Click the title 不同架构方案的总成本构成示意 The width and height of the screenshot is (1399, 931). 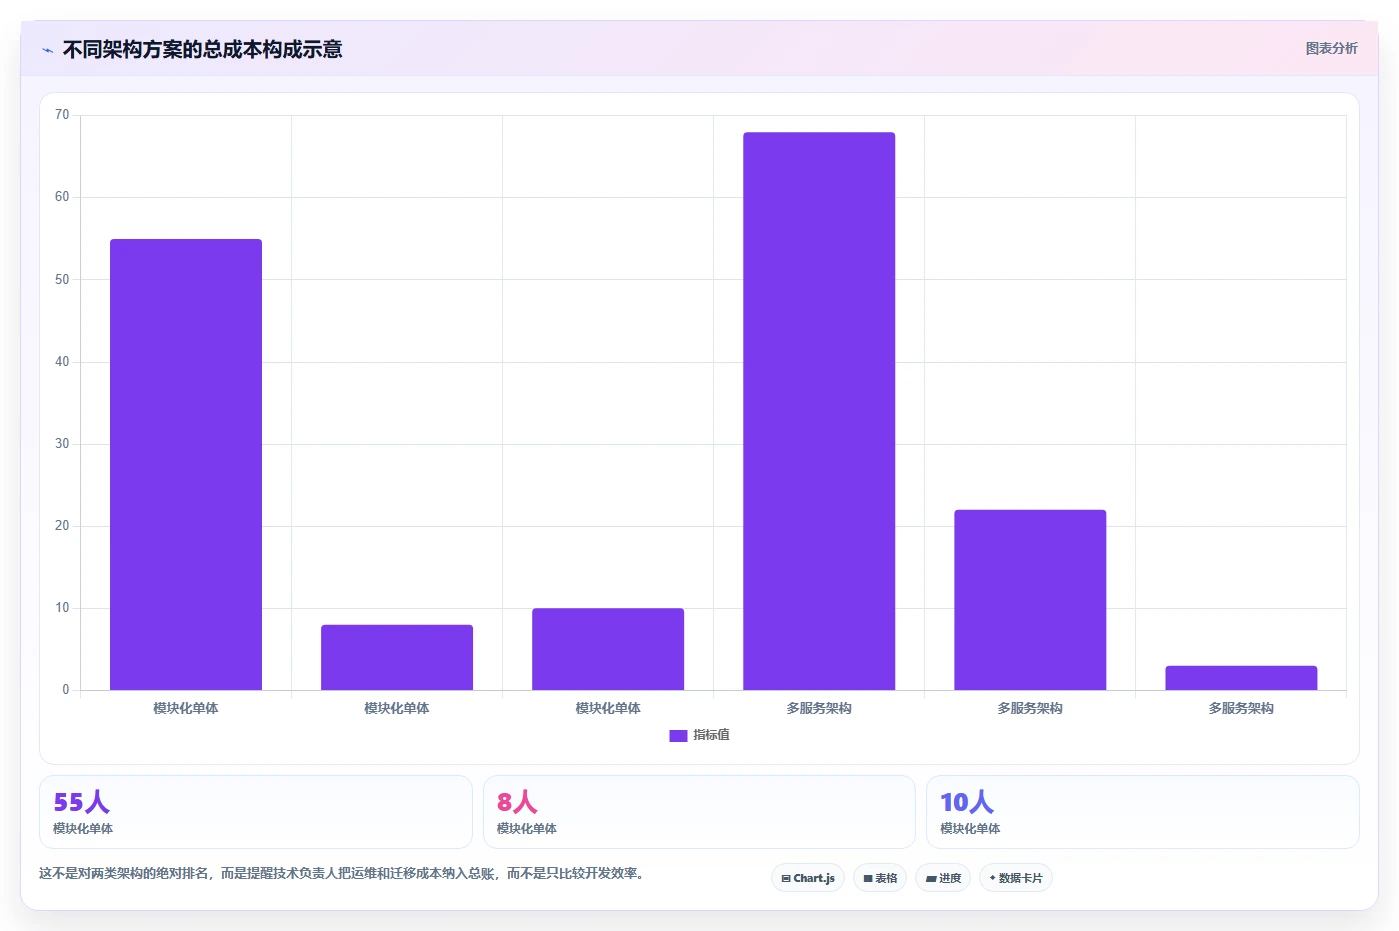[202, 49]
